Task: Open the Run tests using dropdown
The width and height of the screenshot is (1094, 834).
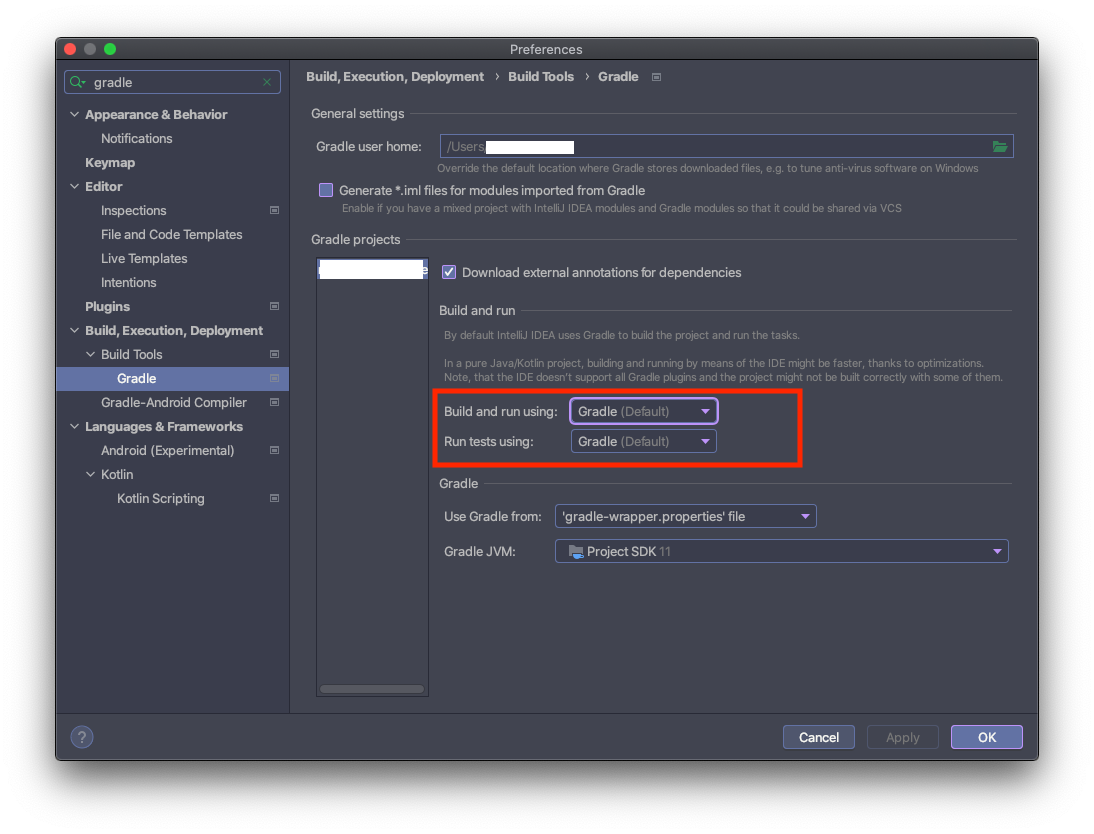Action: 643,441
